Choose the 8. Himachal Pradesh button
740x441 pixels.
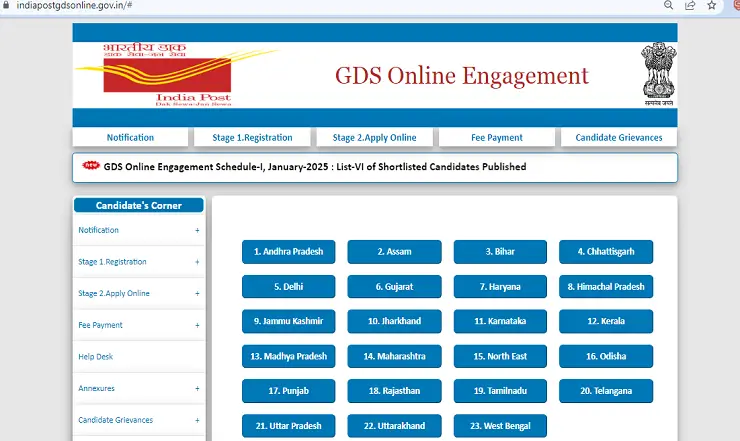pyautogui.click(x=606, y=287)
